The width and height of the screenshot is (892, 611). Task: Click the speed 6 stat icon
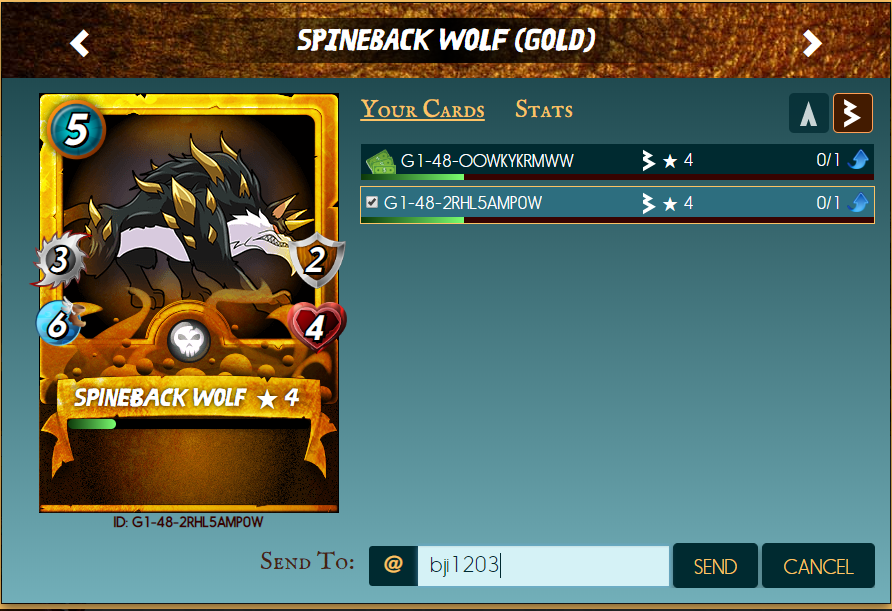pos(59,323)
